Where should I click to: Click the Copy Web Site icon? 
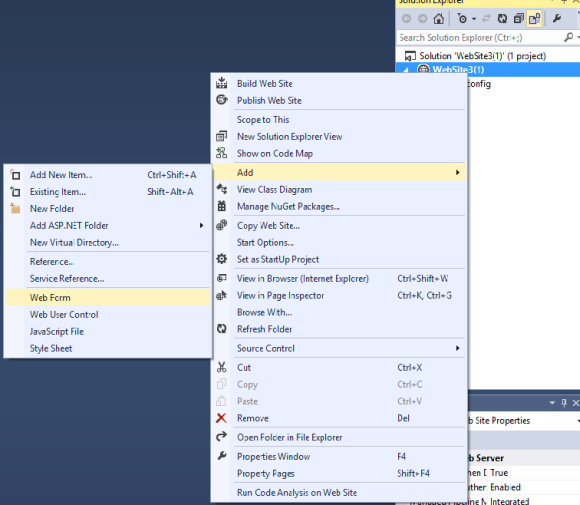point(222,225)
